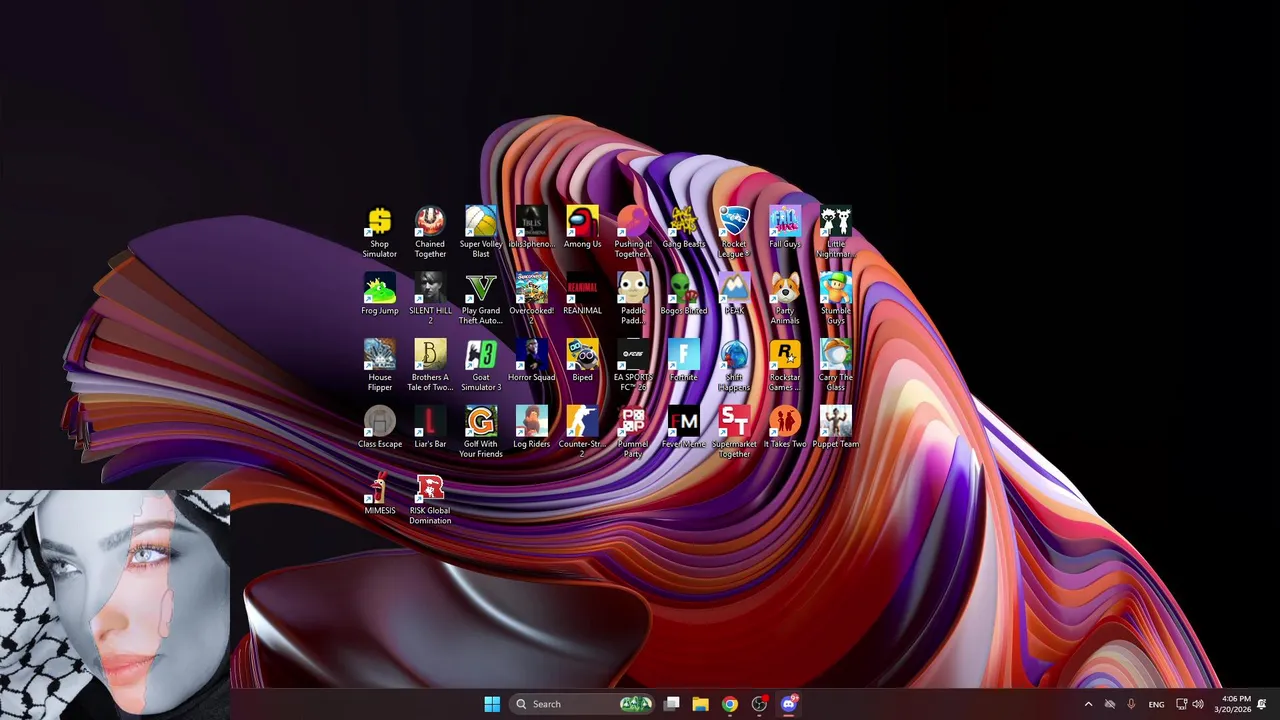Open the network and volume quick settings
Screen dimensions: 1280x720
(x=1190, y=704)
